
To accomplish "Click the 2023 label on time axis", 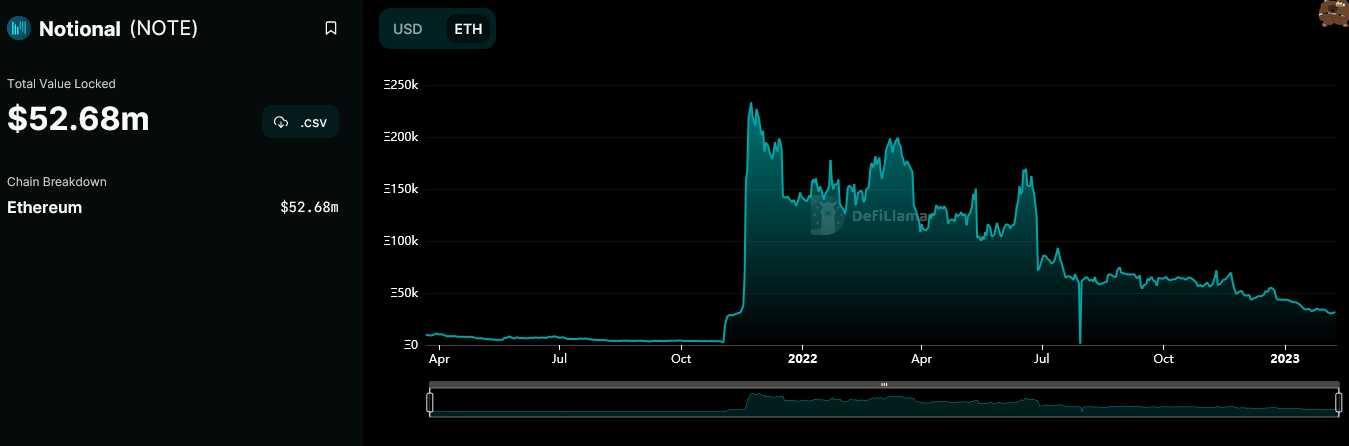I will coord(1285,357).
